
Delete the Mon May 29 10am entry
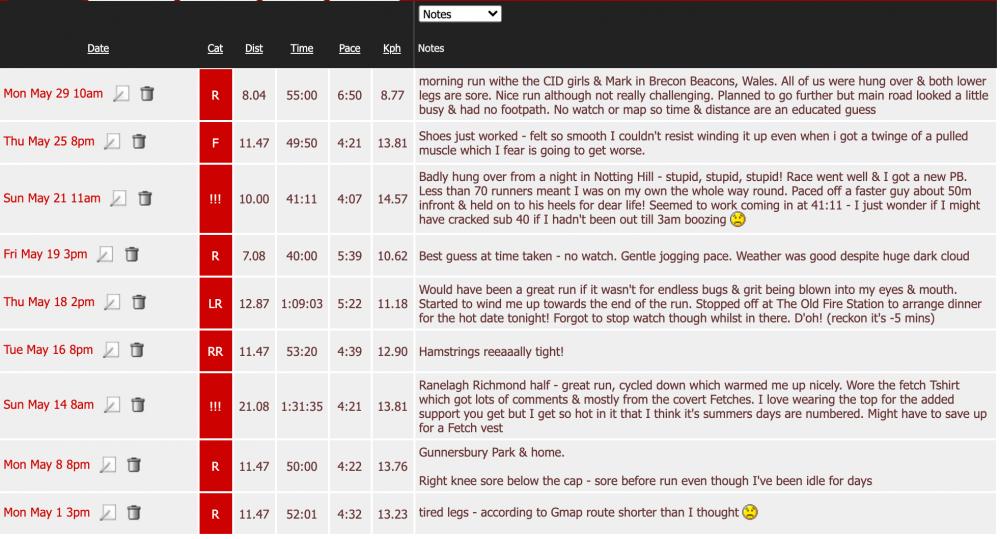pyautogui.click(x=147, y=94)
